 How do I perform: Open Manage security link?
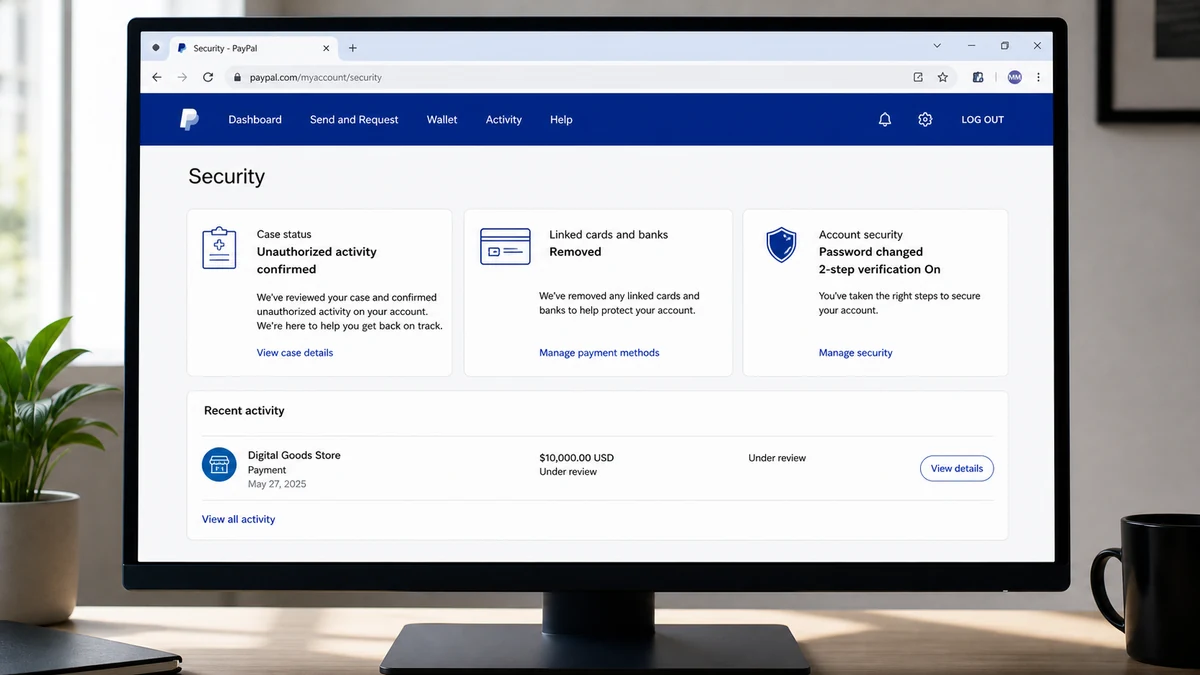(x=855, y=353)
